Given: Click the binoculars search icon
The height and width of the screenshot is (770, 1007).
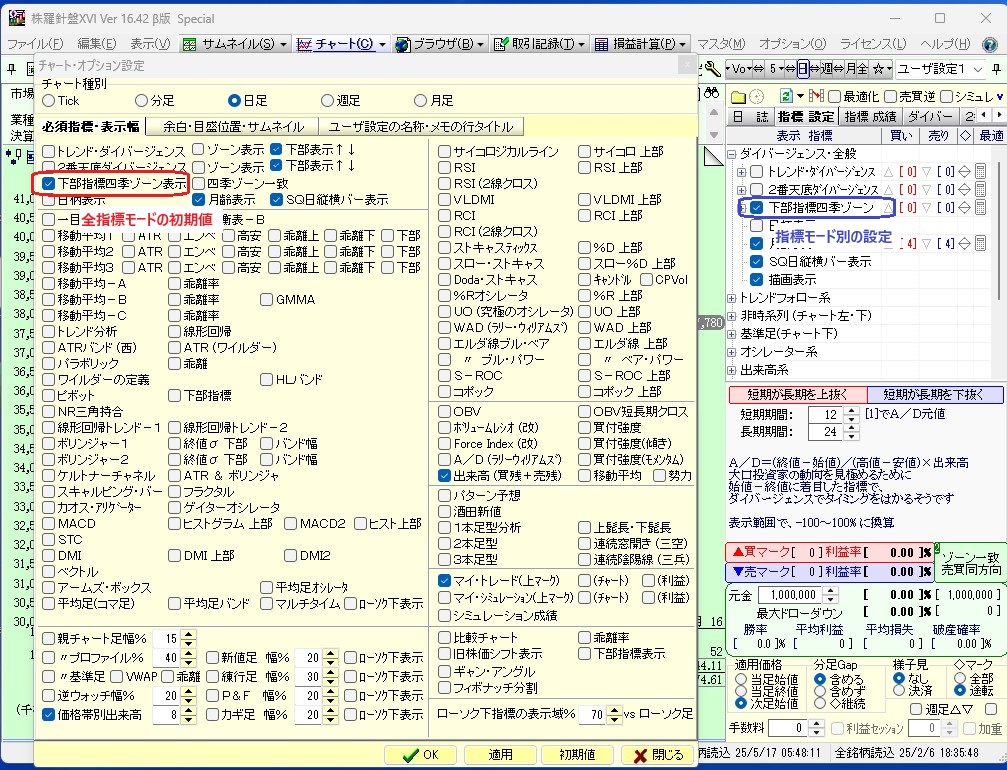Looking at the screenshot, I should click(x=711, y=94).
